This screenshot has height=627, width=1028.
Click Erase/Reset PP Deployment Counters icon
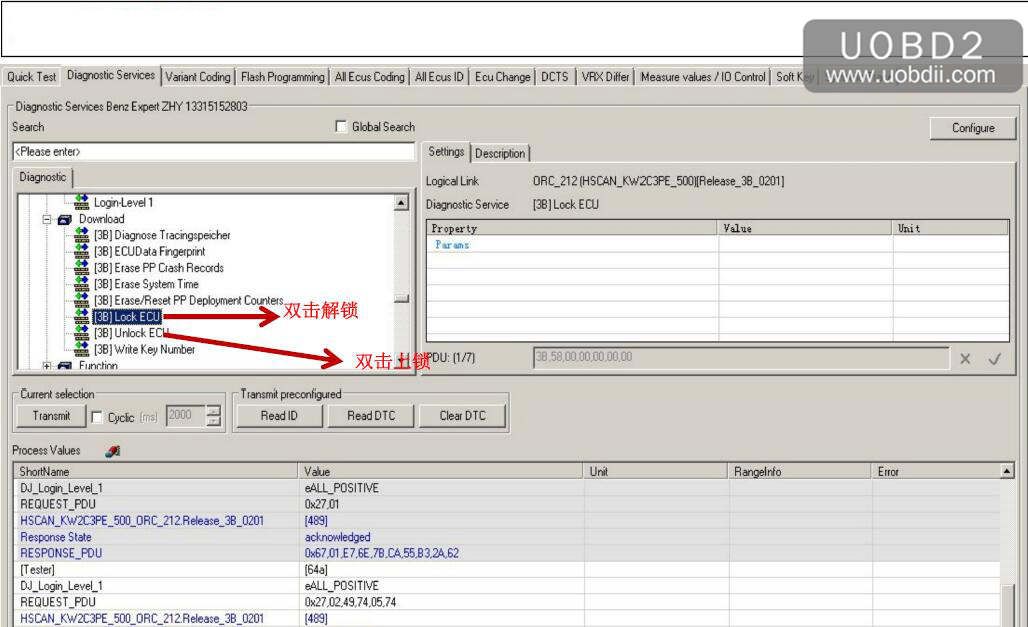coord(81,300)
